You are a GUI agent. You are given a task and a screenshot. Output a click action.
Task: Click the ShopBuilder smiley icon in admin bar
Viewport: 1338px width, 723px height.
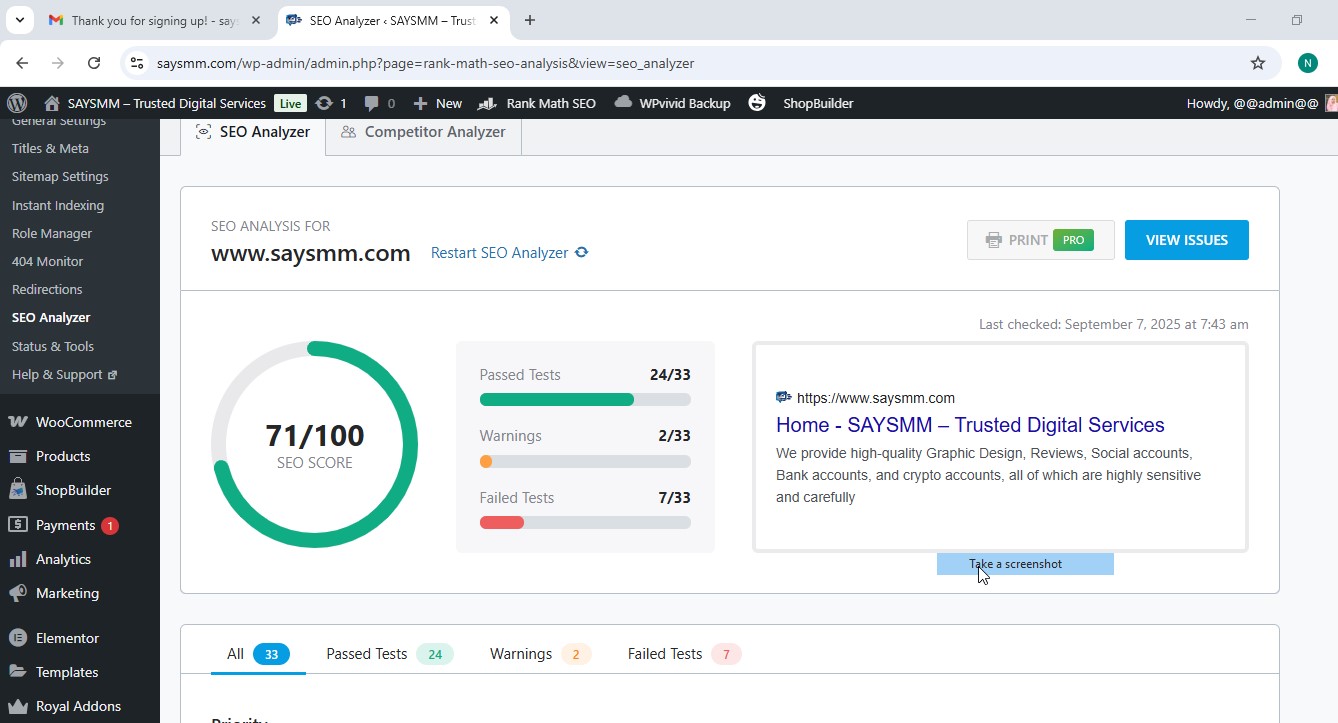pos(757,102)
